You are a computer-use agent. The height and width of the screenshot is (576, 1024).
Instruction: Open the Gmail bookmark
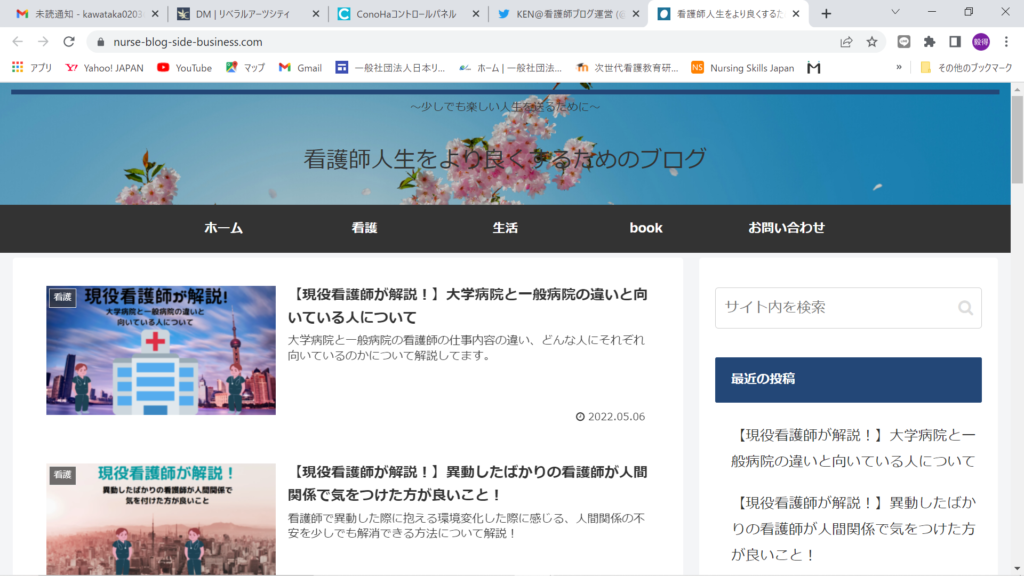point(300,67)
